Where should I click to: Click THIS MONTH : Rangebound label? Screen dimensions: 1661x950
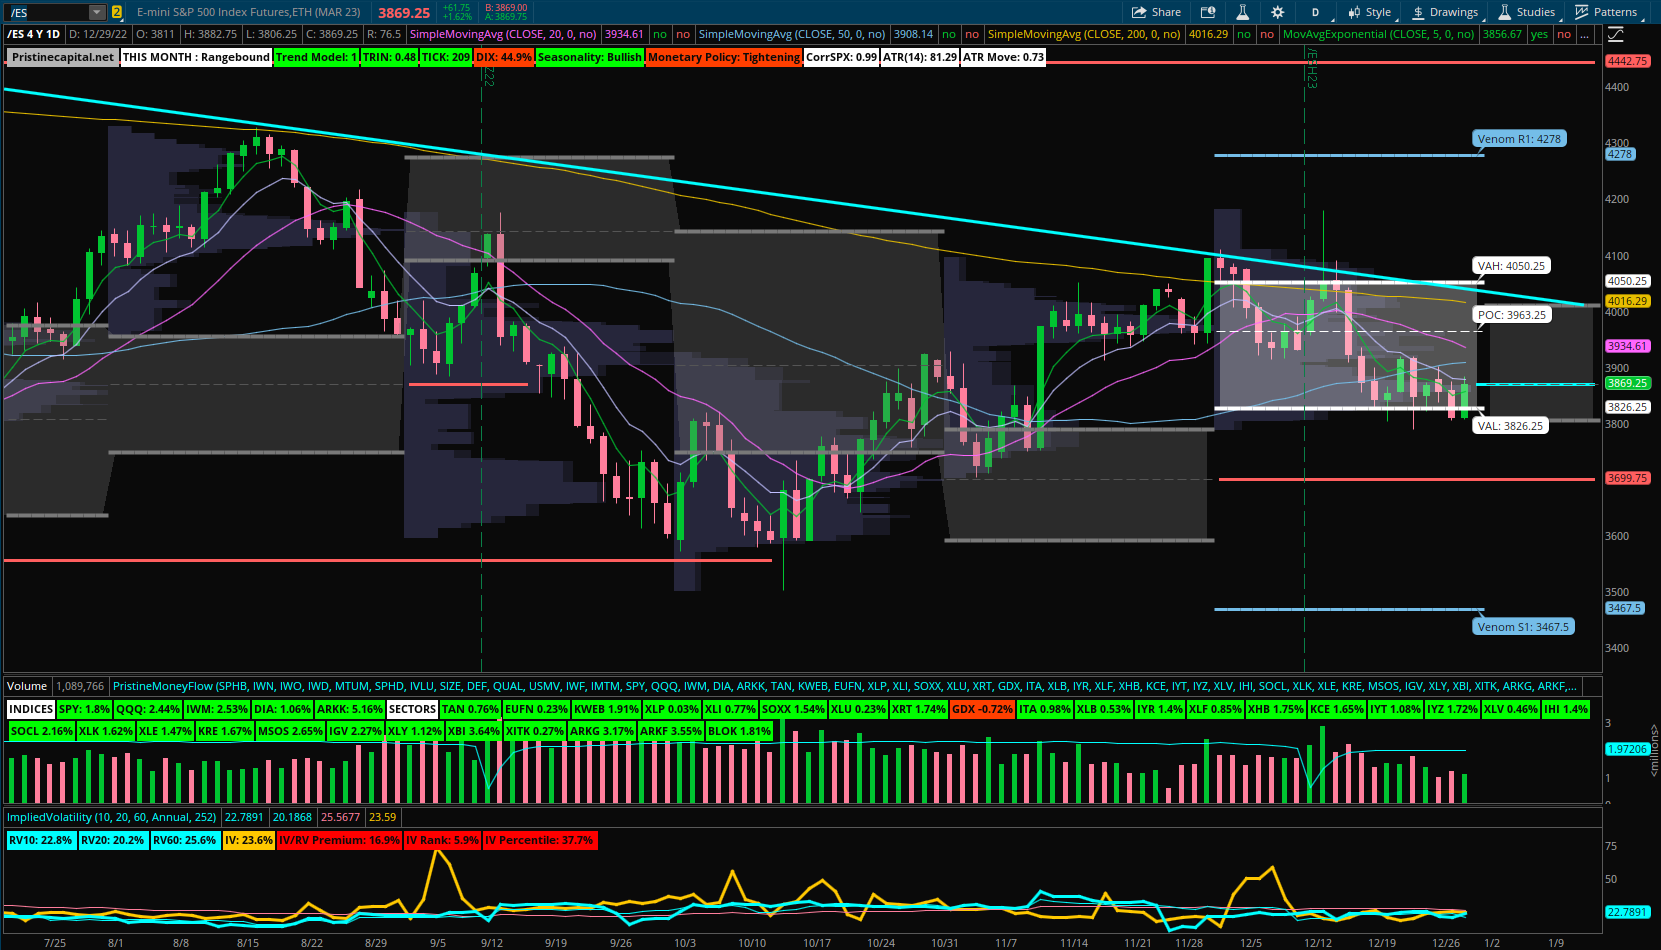click(x=196, y=57)
